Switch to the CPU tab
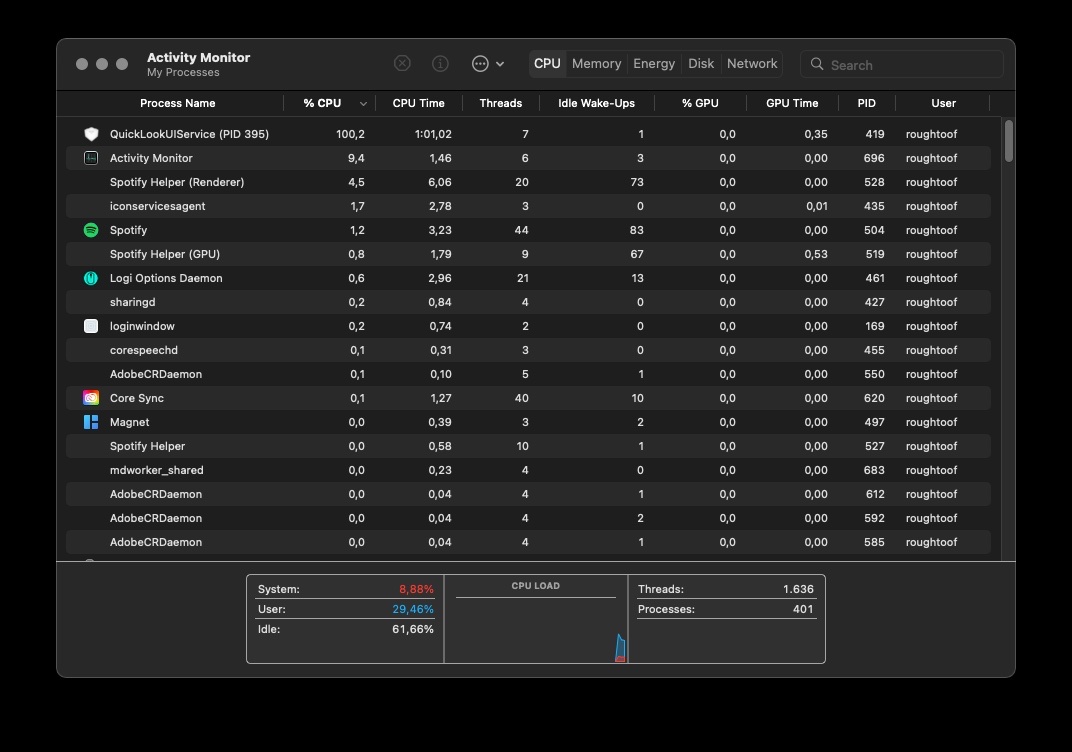The width and height of the screenshot is (1072, 752). [x=547, y=64]
